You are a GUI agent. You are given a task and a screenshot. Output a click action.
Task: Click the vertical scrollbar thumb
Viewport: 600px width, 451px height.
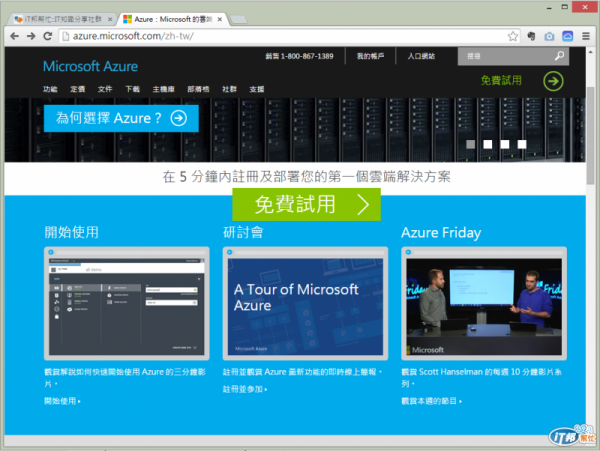[x=590, y=136]
